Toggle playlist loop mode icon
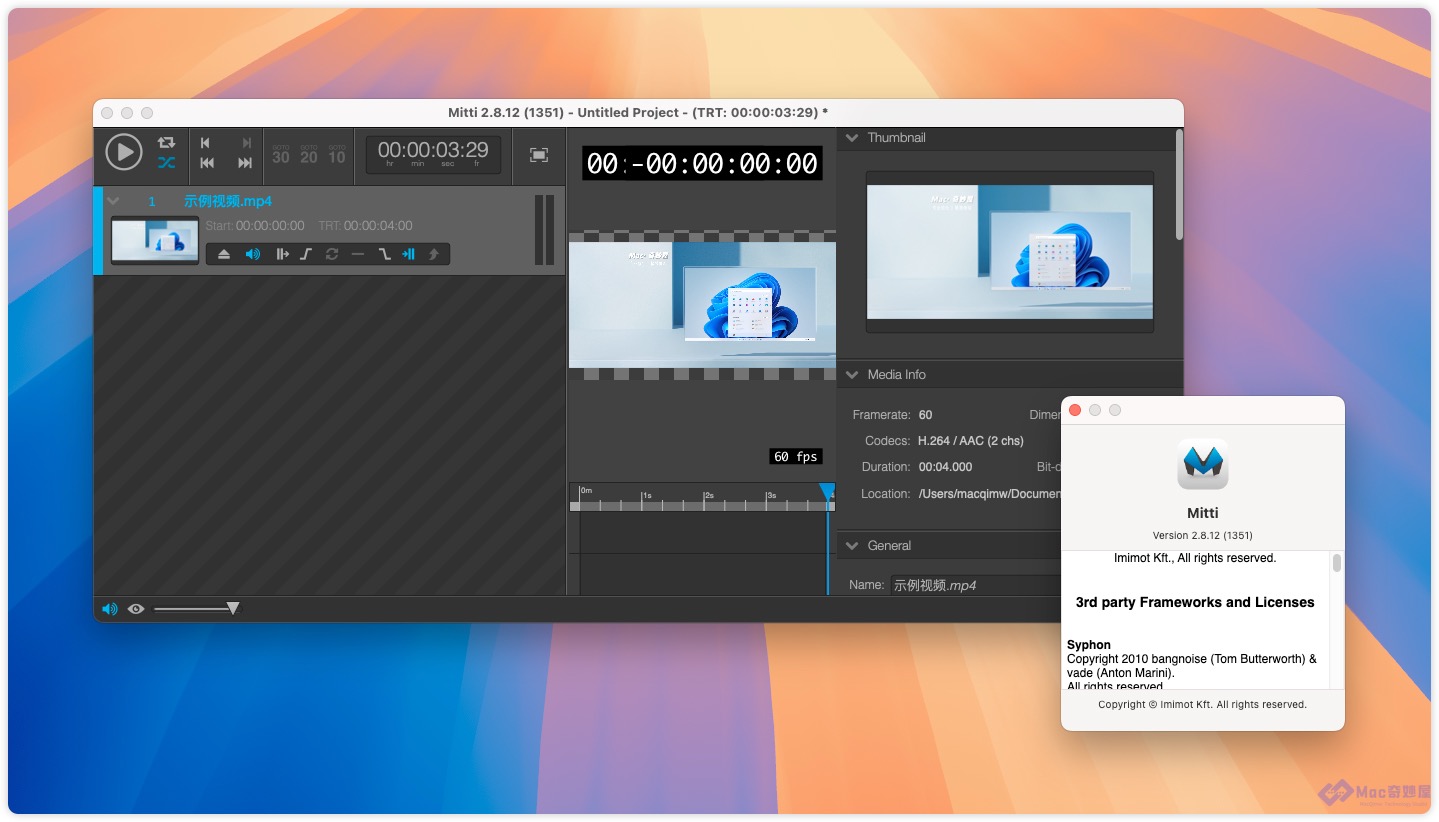Viewport: 1439px width, 822px height. pos(166,142)
